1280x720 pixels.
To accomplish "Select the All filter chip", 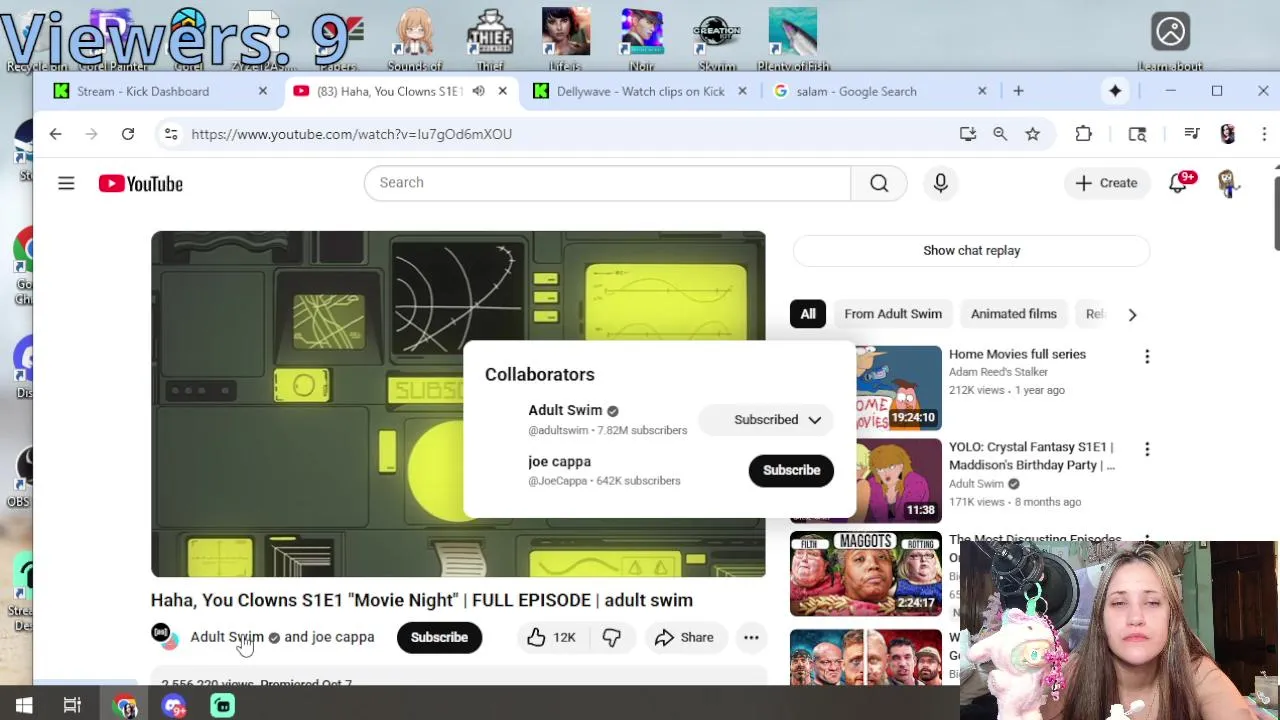I will pos(808,314).
